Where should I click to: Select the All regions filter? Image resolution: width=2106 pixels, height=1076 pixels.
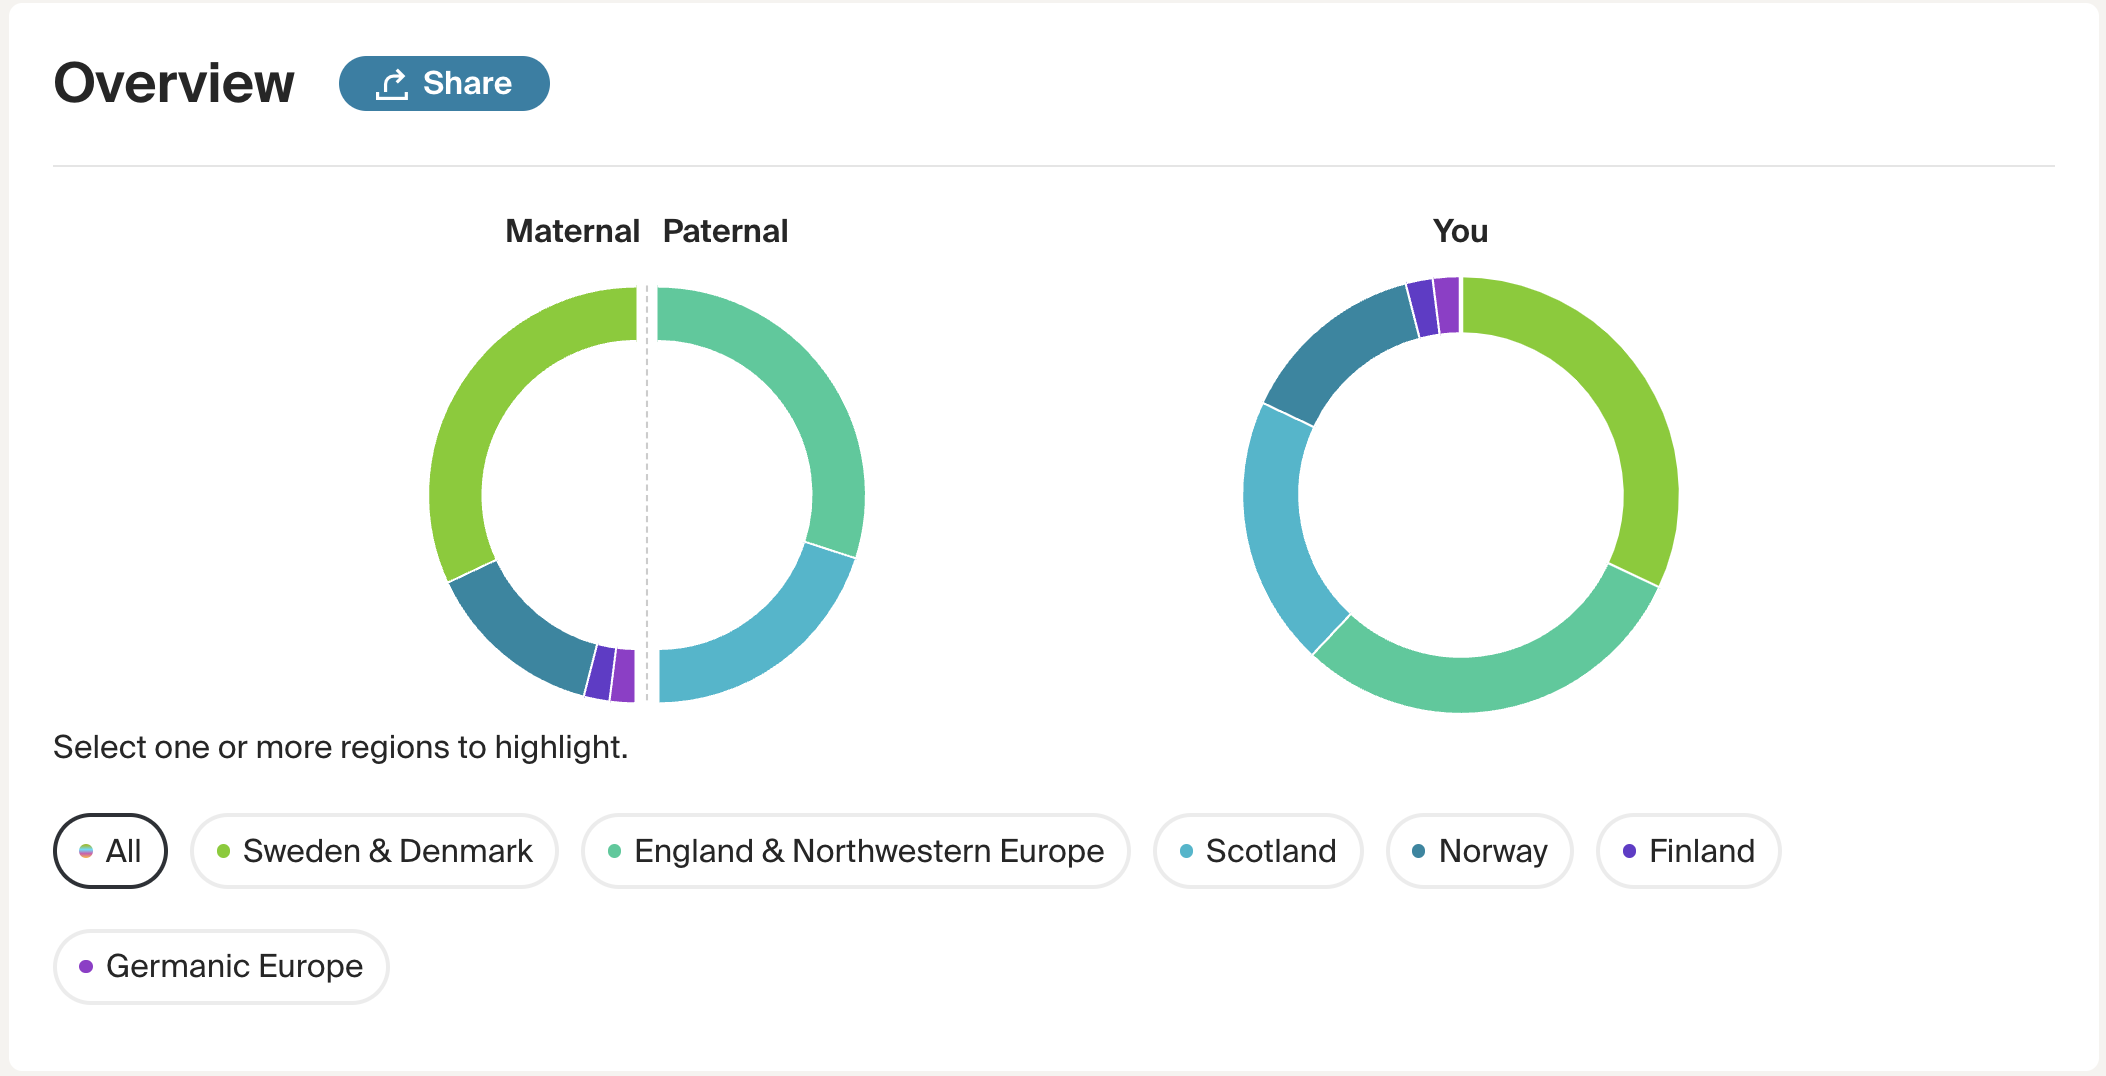[x=110, y=851]
